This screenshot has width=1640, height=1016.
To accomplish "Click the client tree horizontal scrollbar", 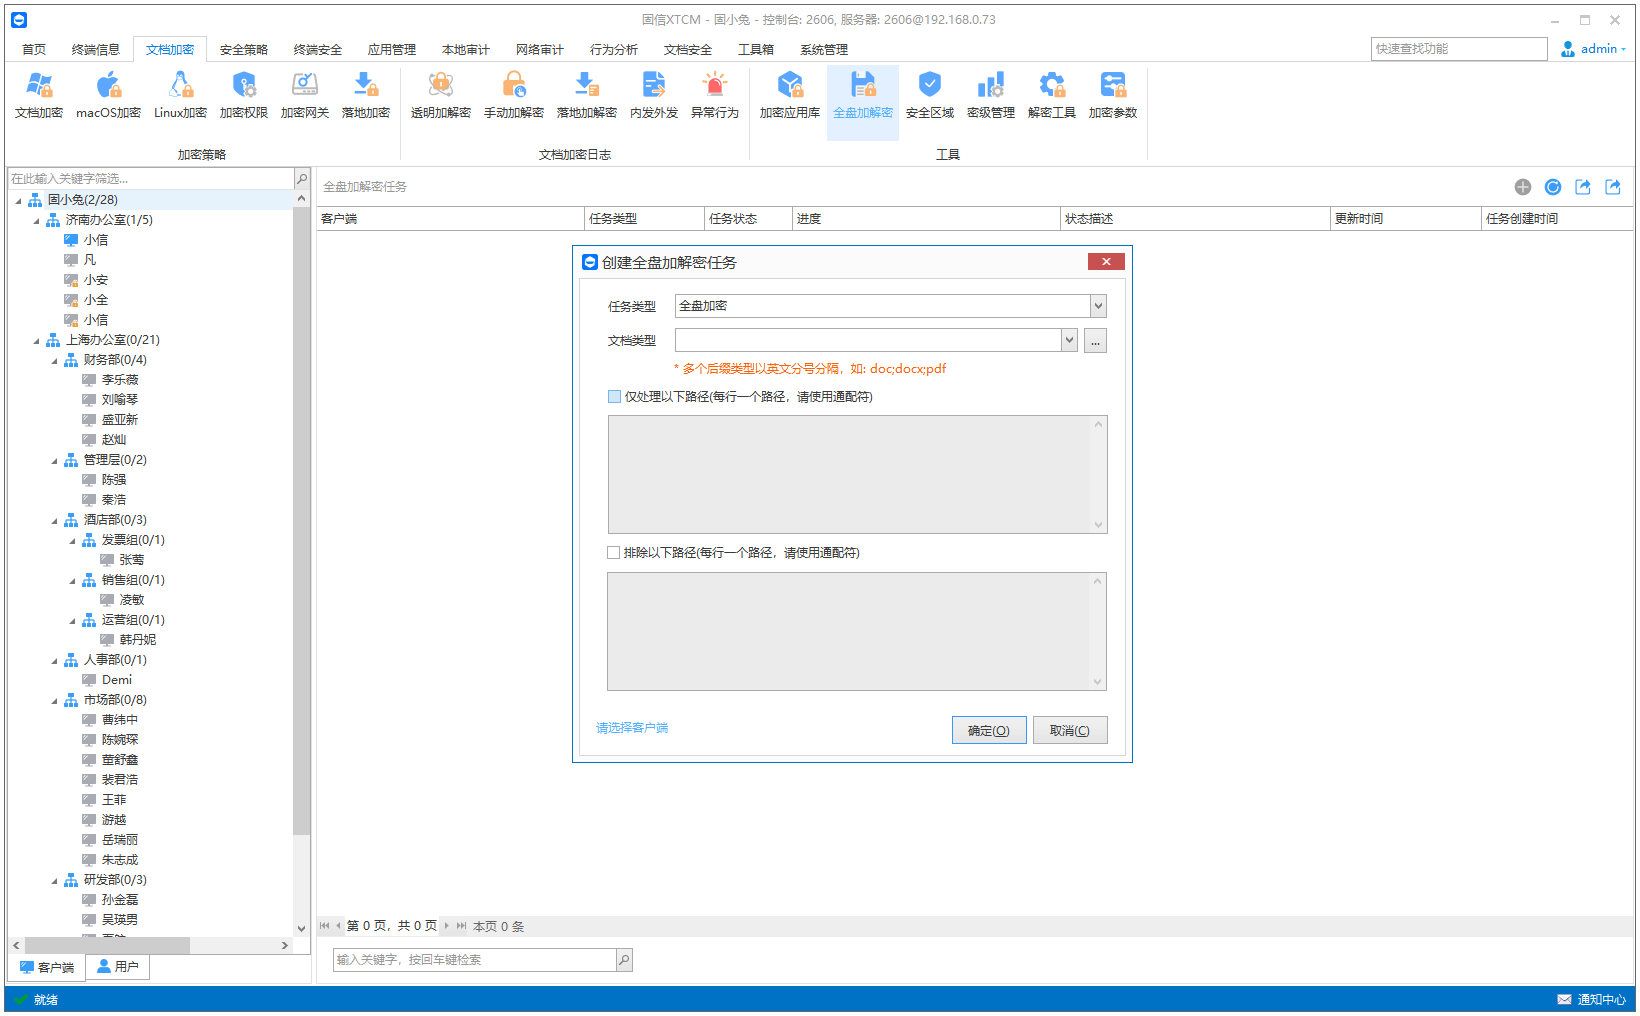I will click(x=150, y=945).
